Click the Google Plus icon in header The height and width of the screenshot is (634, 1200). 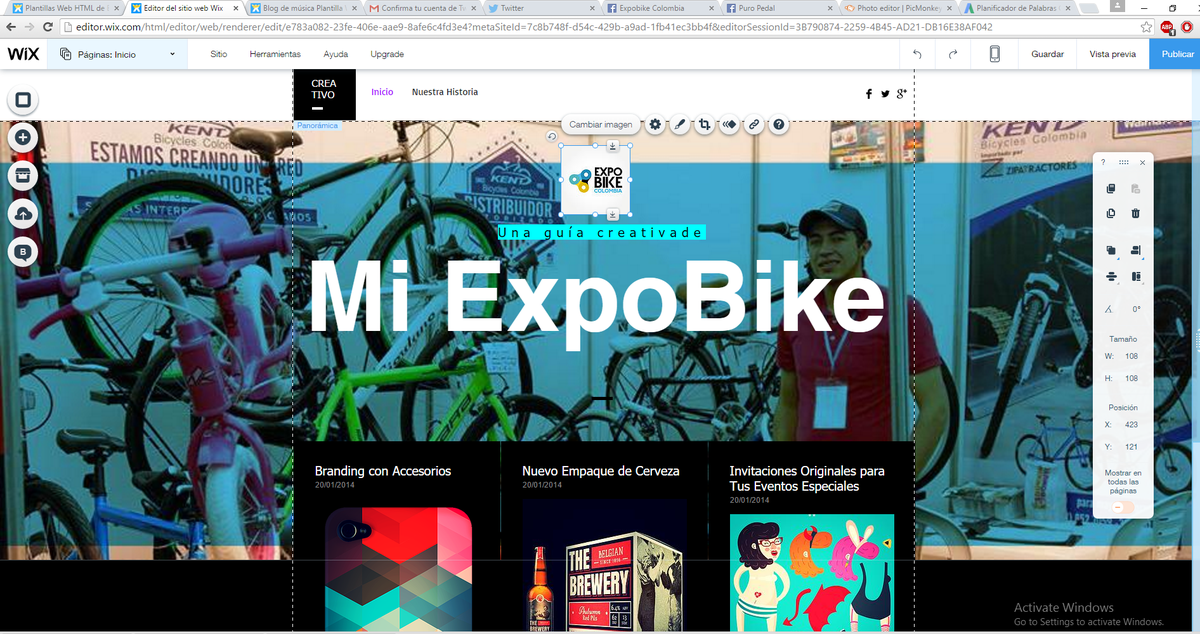pos(901,94)
